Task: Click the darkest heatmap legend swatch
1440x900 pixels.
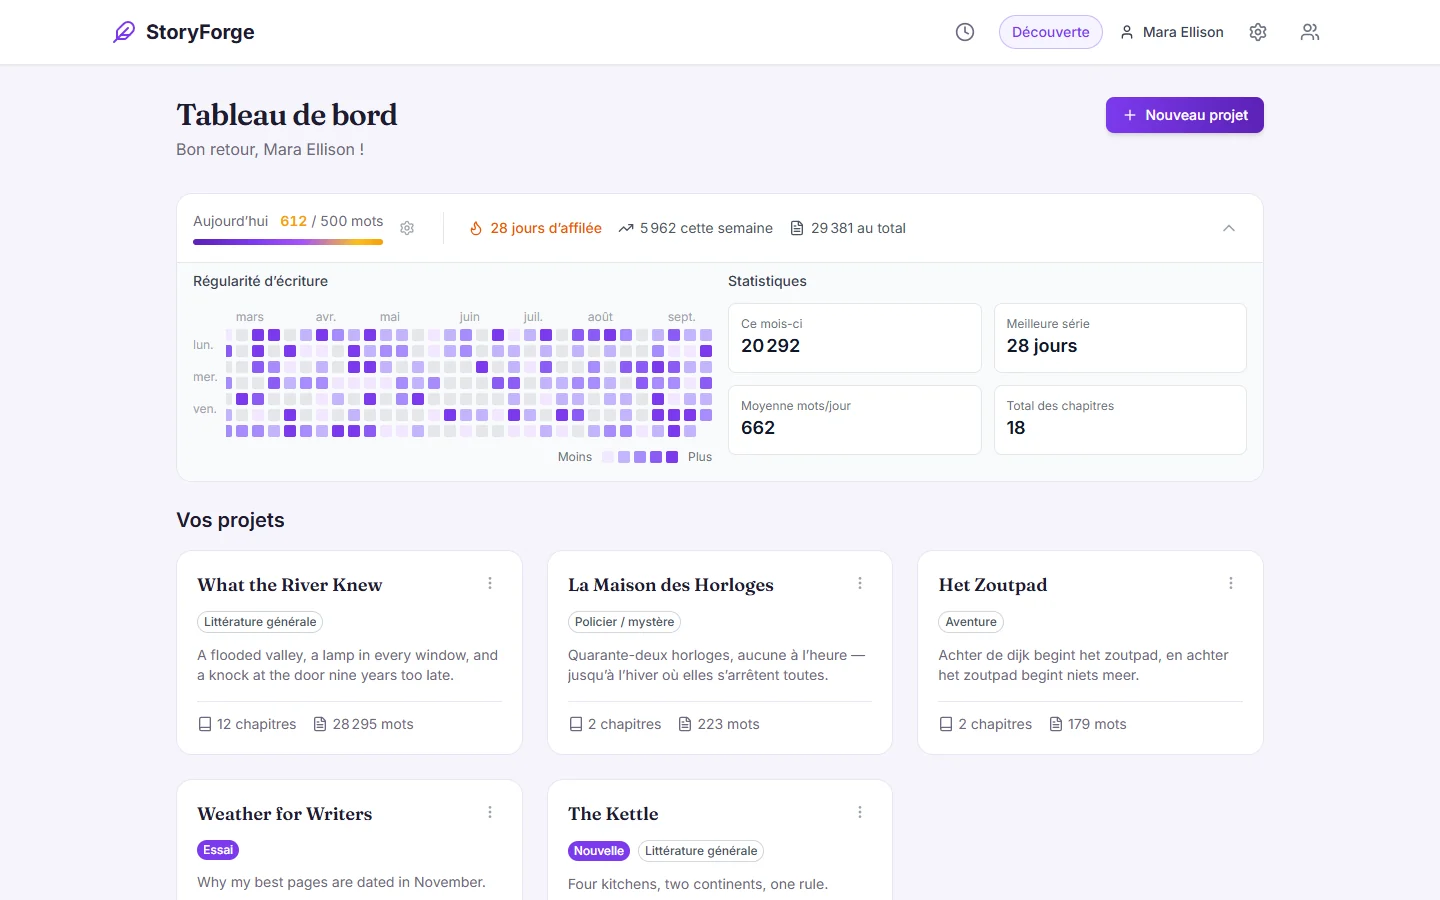Action: pos(672,457)
